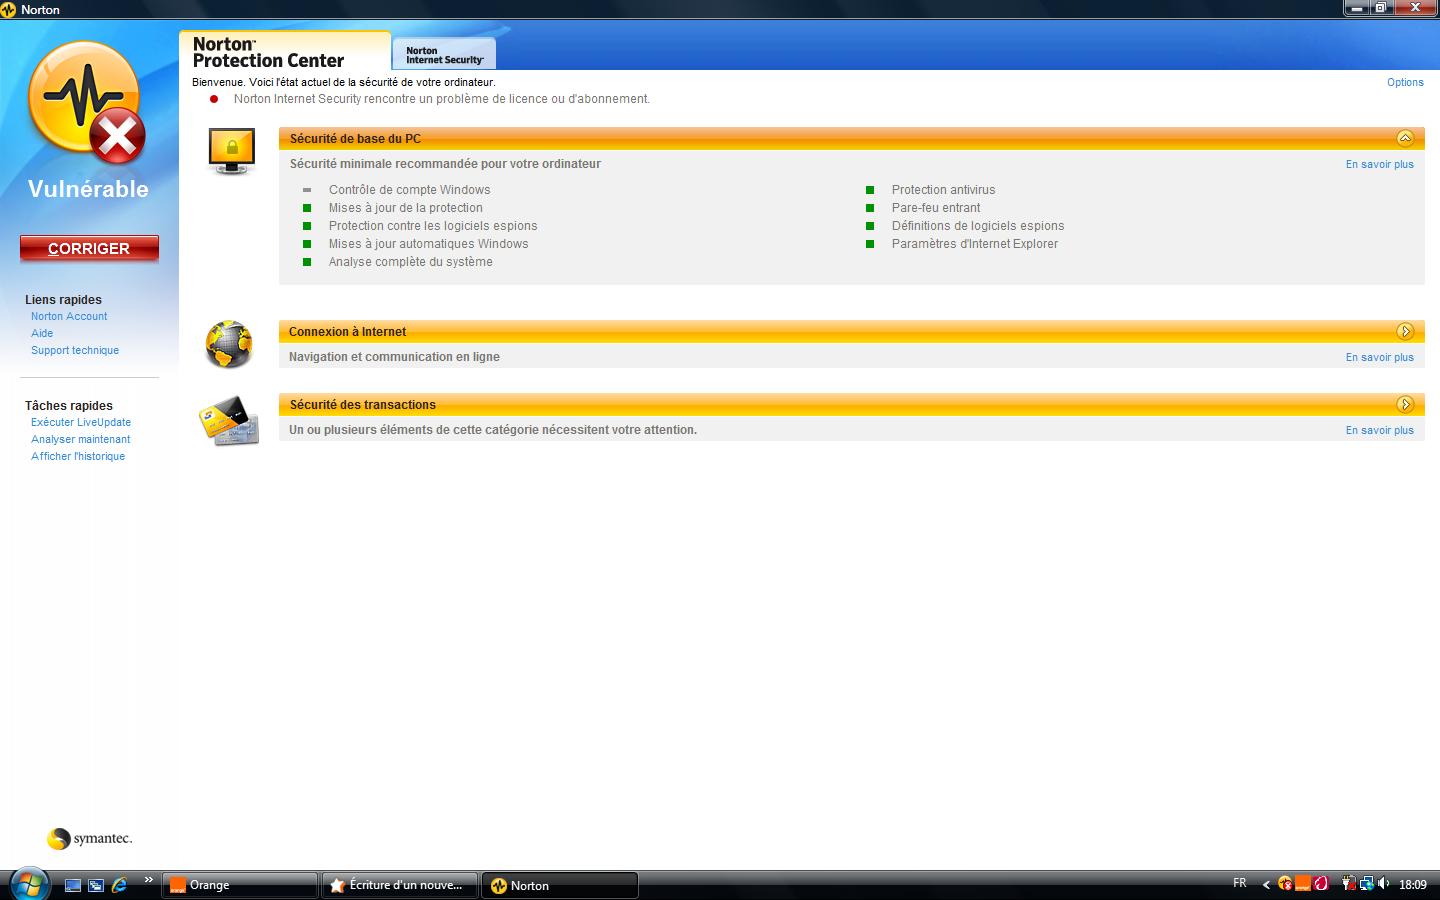
Task: Open the Options link
Action: tap(1404, 82)
